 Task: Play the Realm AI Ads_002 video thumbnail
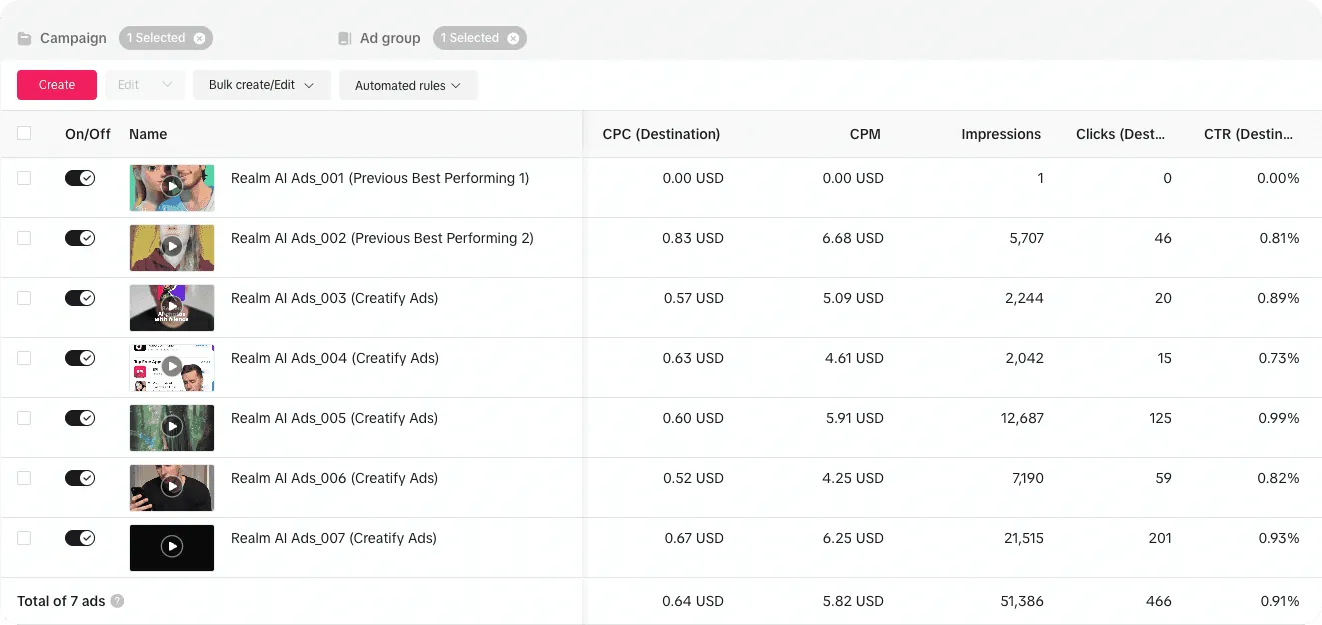pos(172,247)
